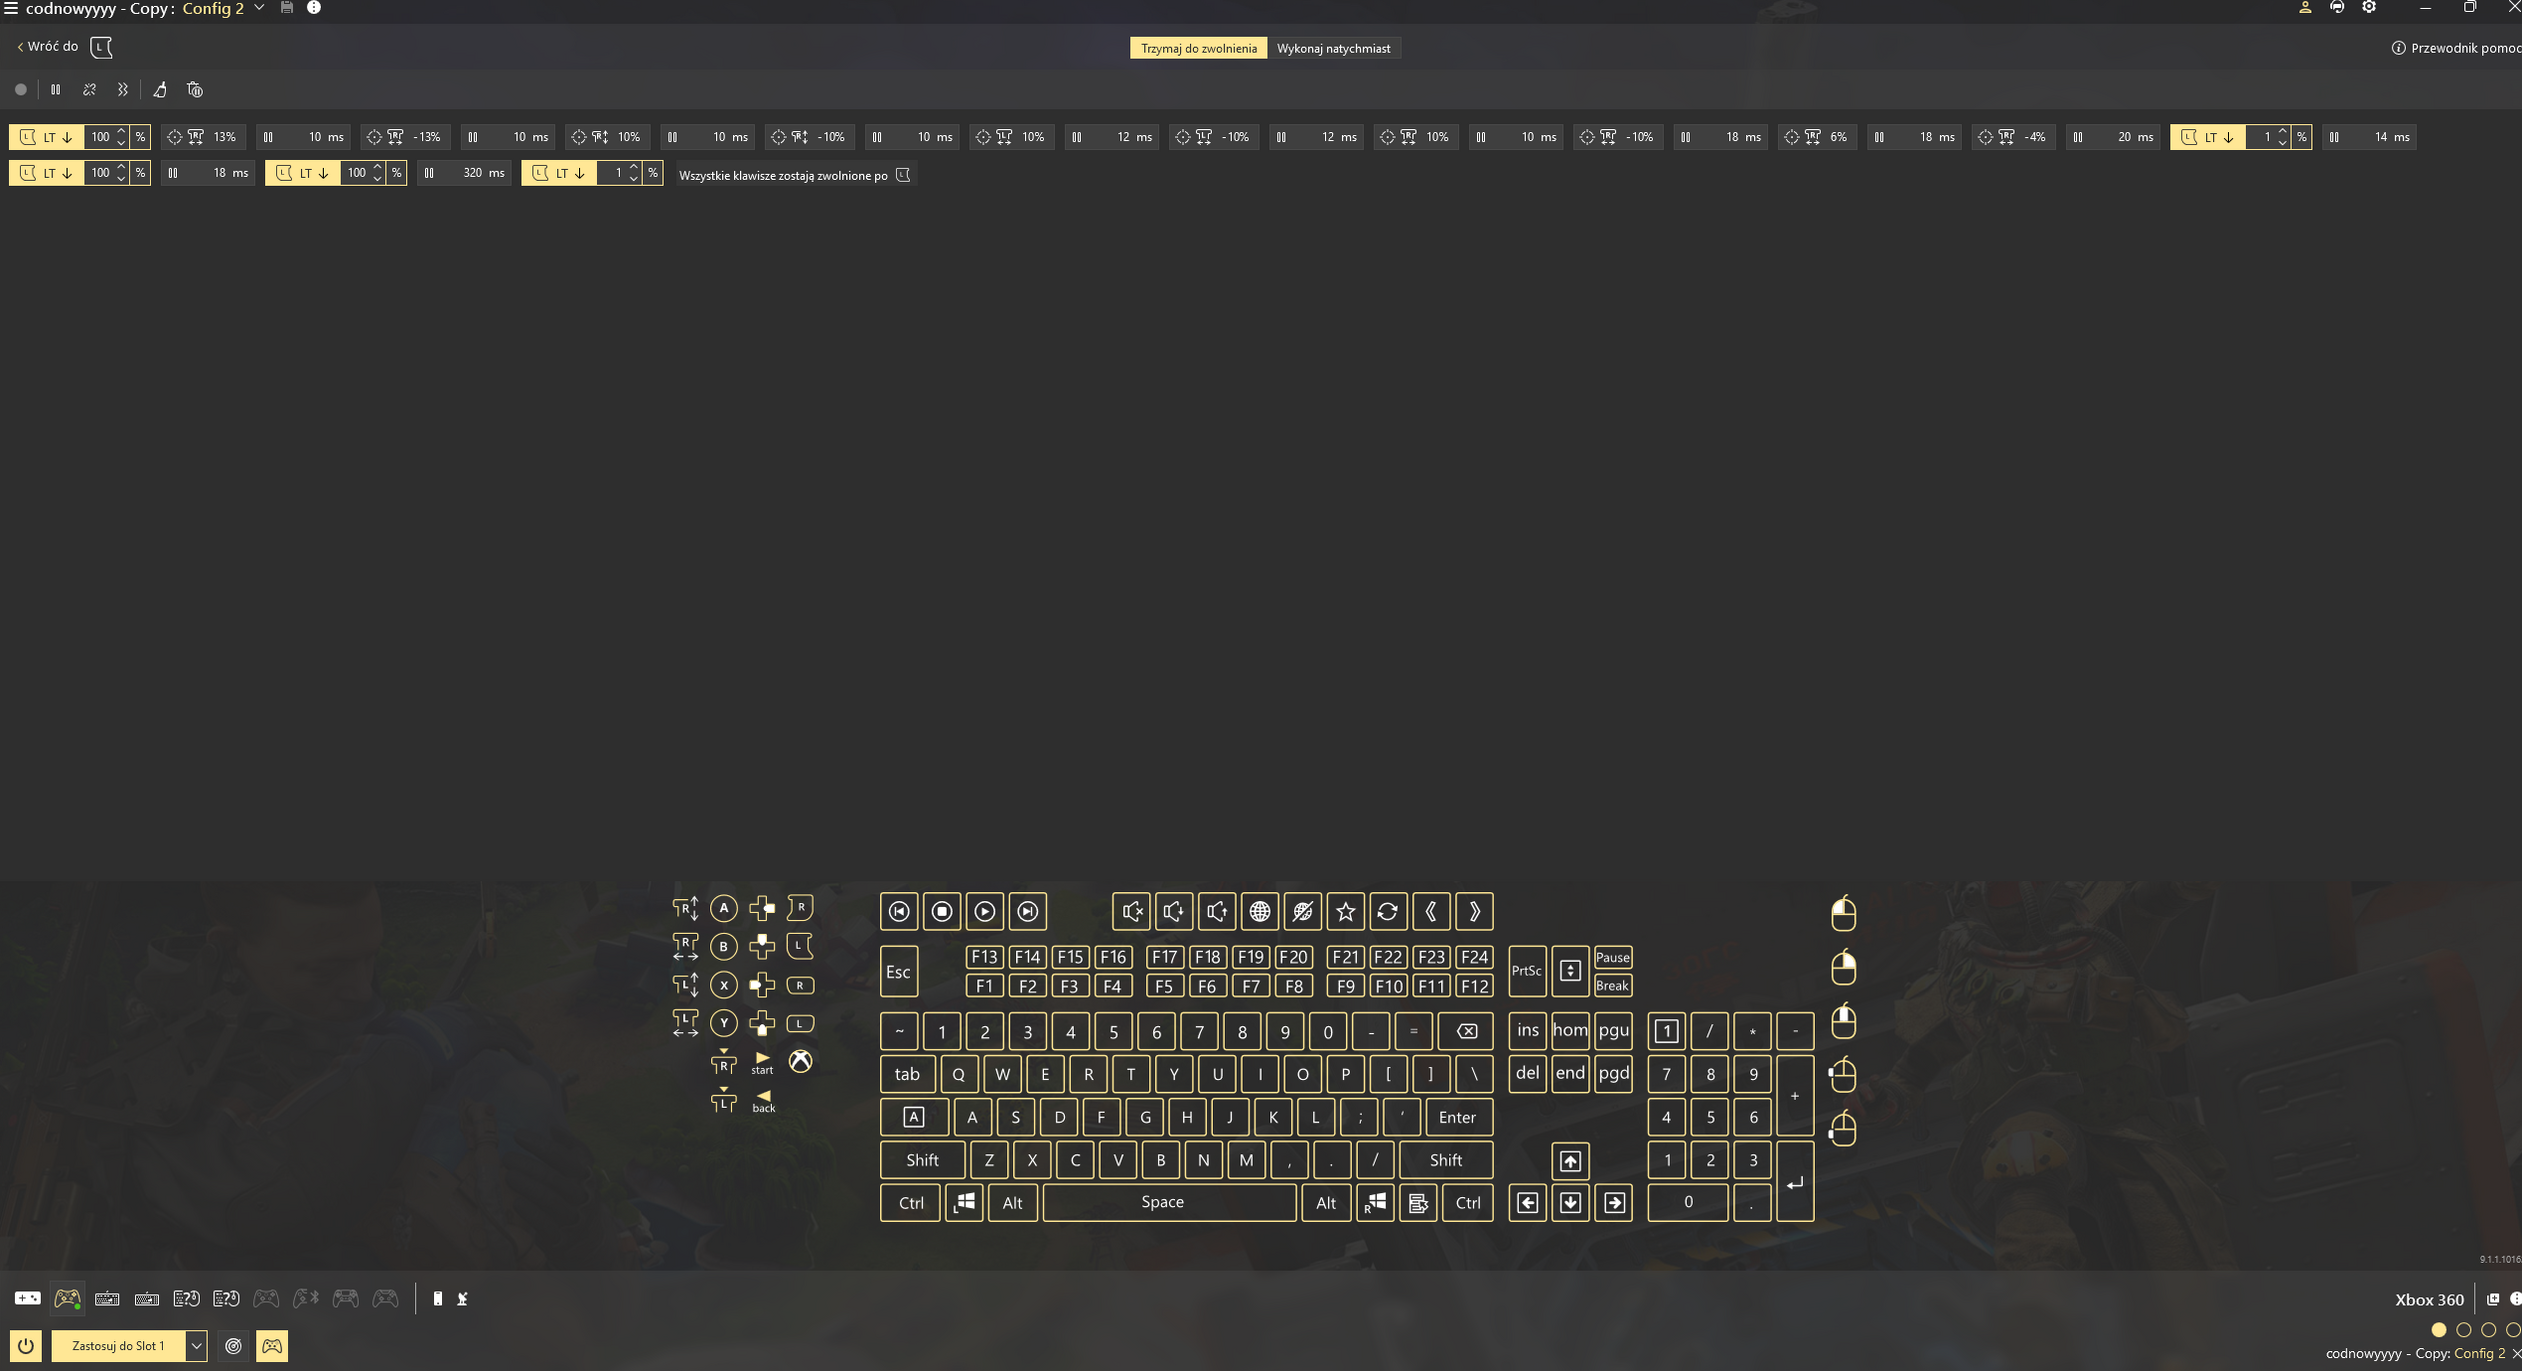Select first slot radio dot at bottom right
Viewport: 2522px width, 1371px height.
tap(2438, 1330)
